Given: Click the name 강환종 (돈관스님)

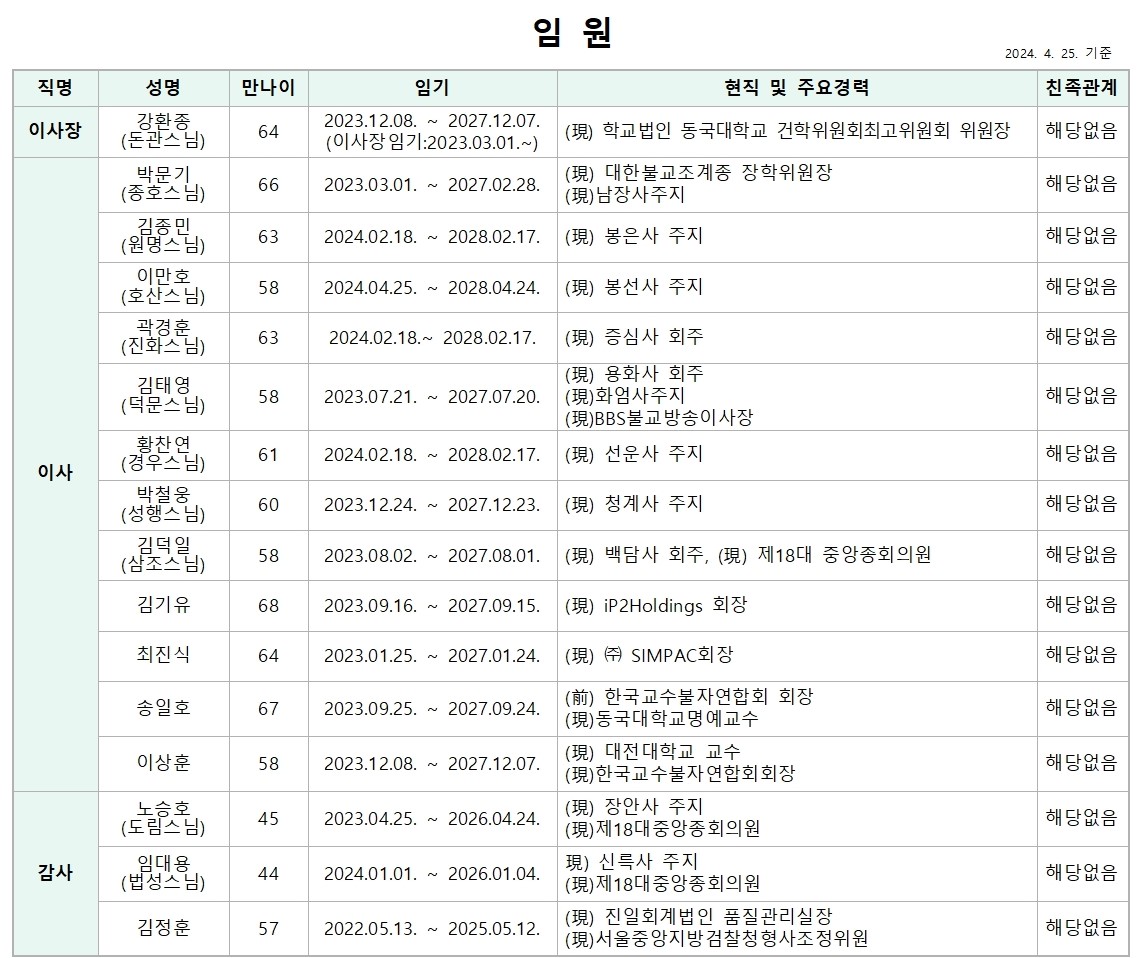Looking at the screenshot, I should coord(163,131).
